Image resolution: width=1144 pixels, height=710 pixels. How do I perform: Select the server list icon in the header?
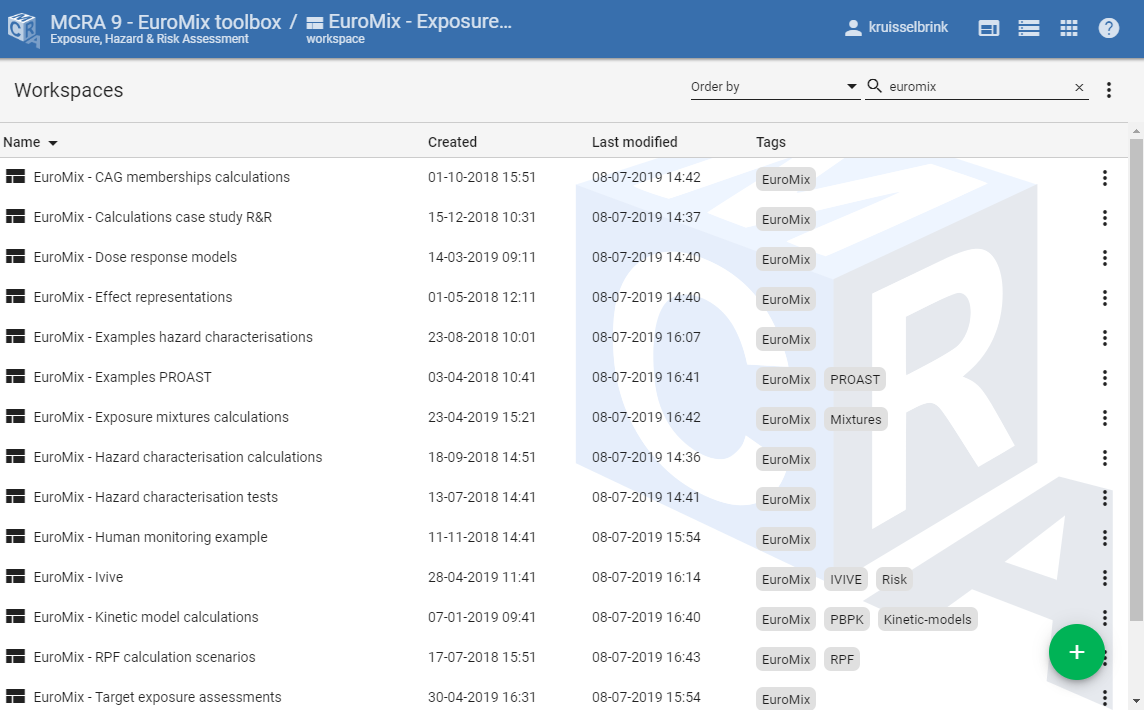click(x=1029, y=27)
